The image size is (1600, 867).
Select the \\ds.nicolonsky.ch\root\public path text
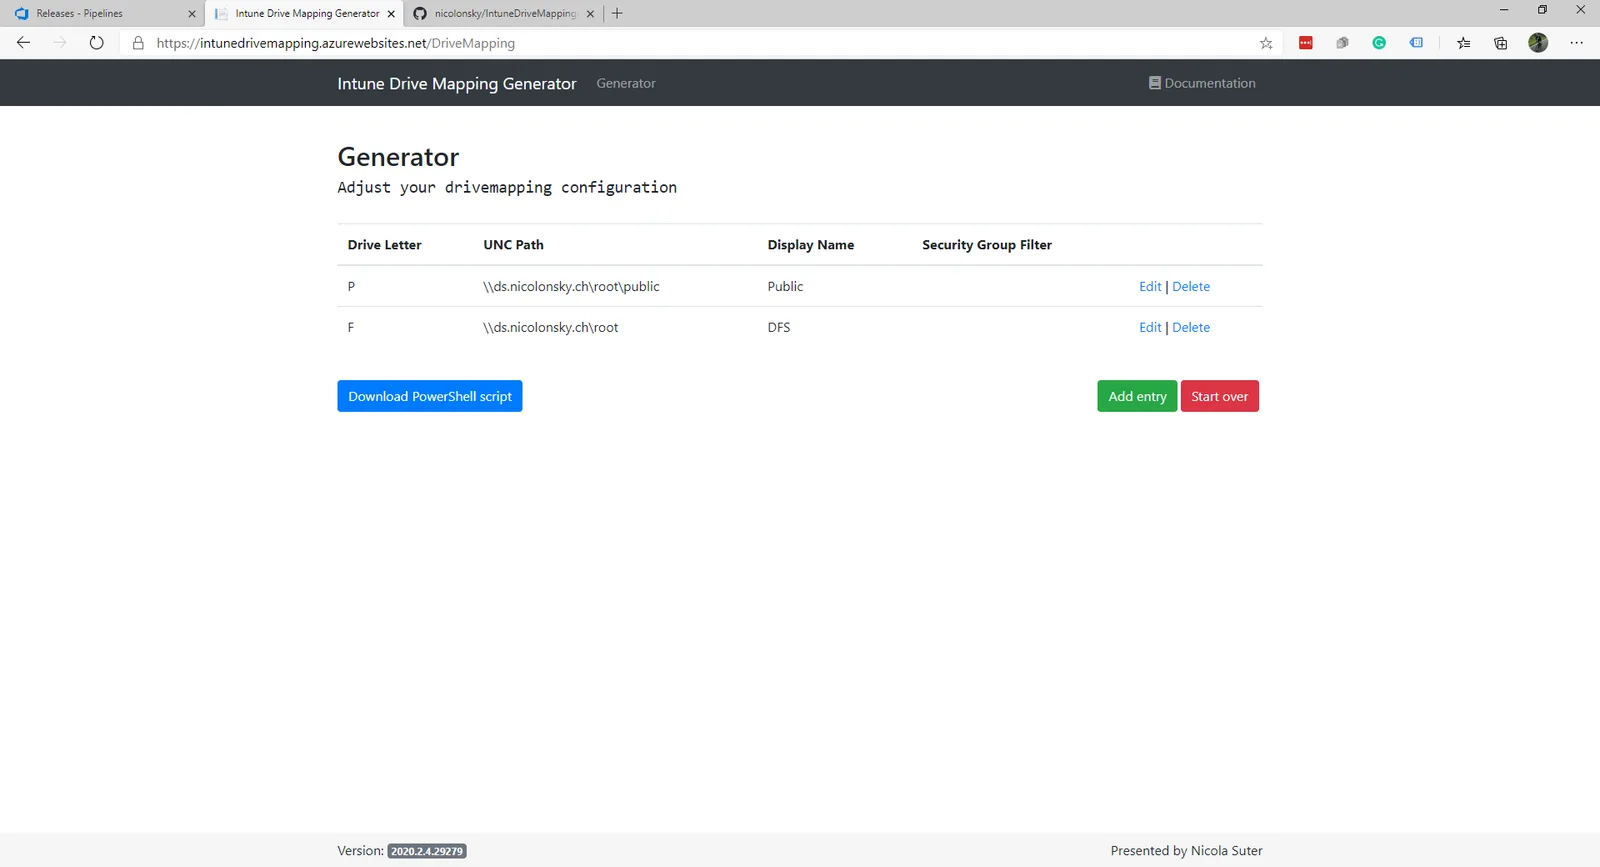(571, 286)
